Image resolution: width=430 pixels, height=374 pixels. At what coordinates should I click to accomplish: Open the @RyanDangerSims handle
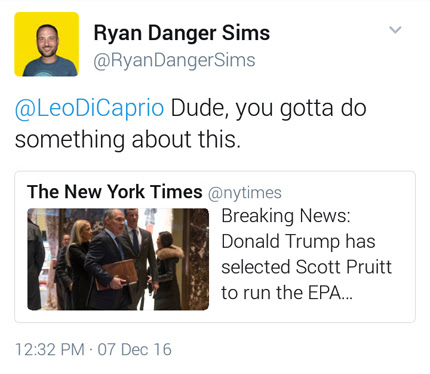click(174, 61)
